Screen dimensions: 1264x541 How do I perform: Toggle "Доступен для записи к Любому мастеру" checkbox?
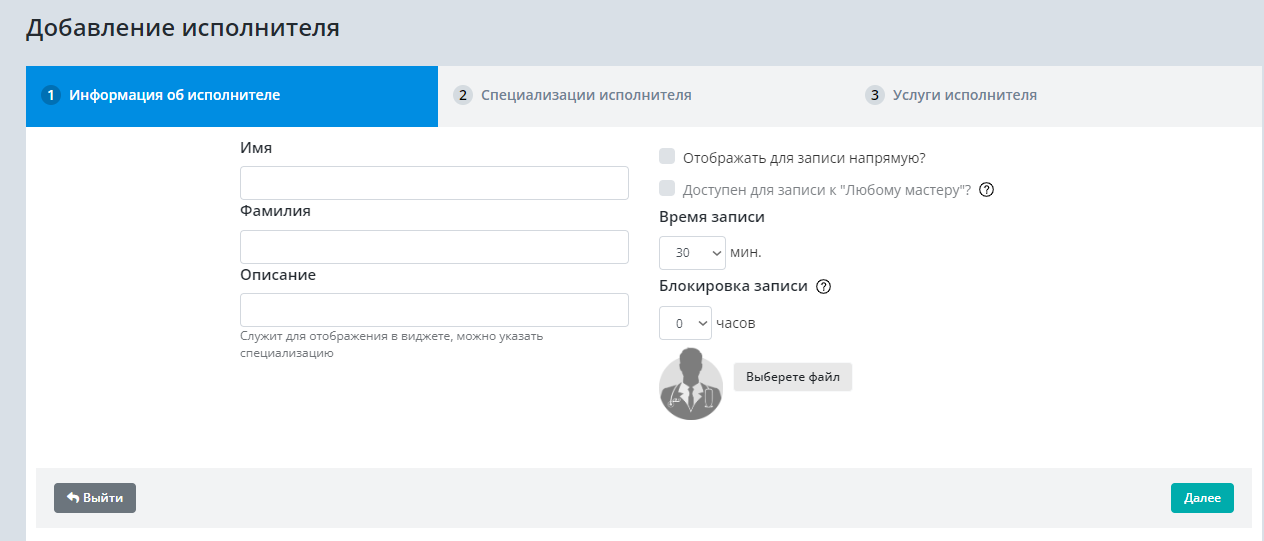tap(667, 189)
